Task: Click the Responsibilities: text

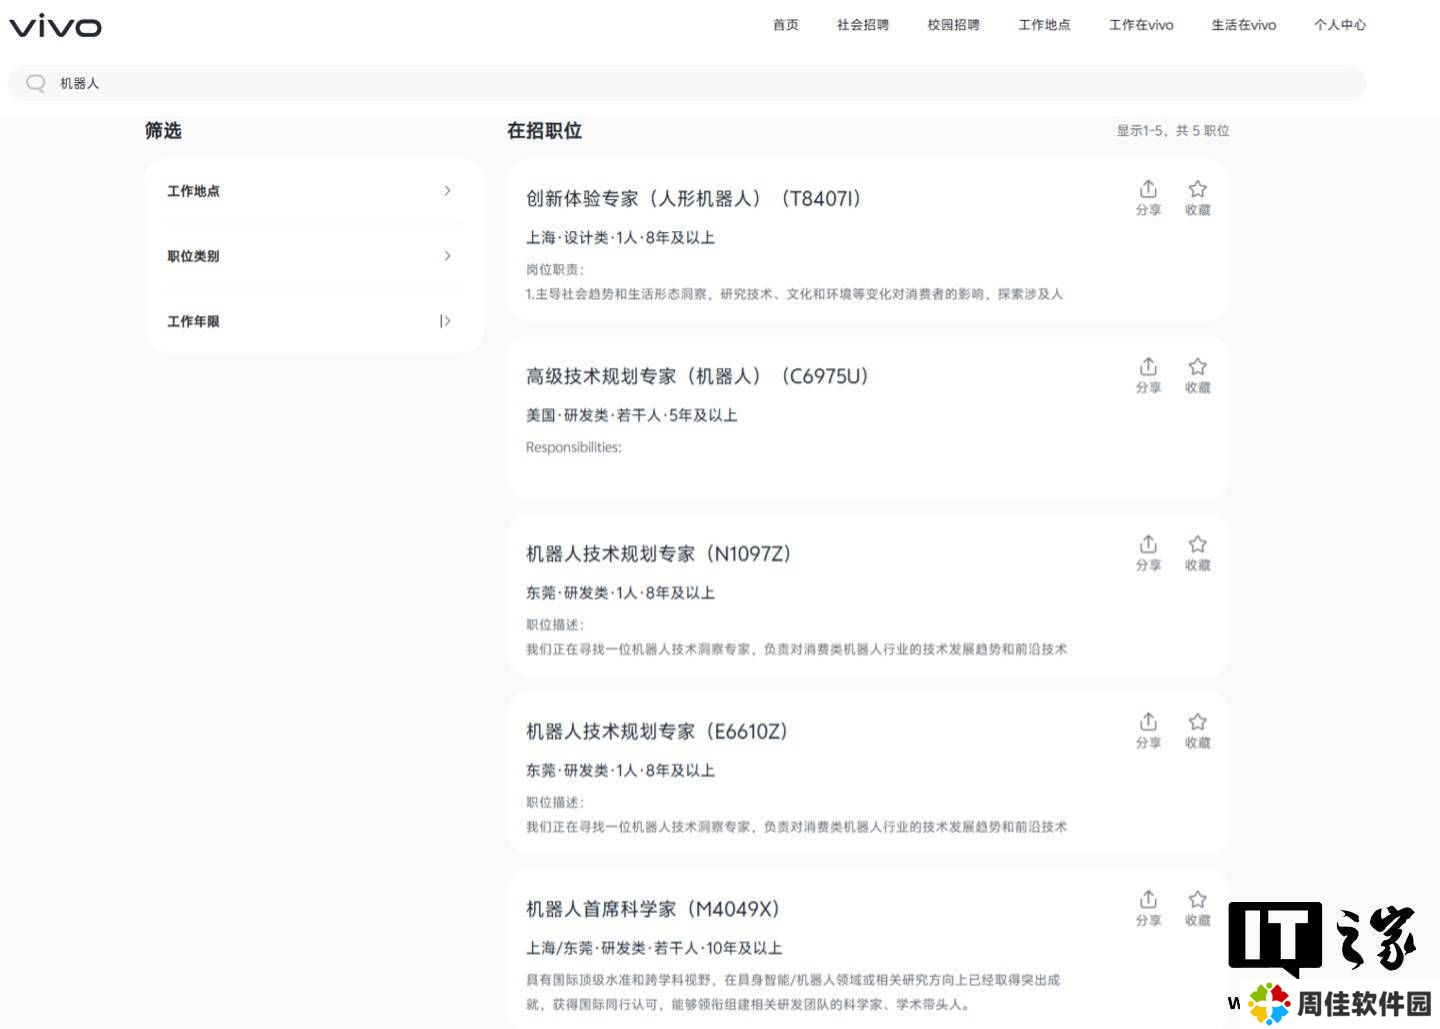Action: coord(574,447)
